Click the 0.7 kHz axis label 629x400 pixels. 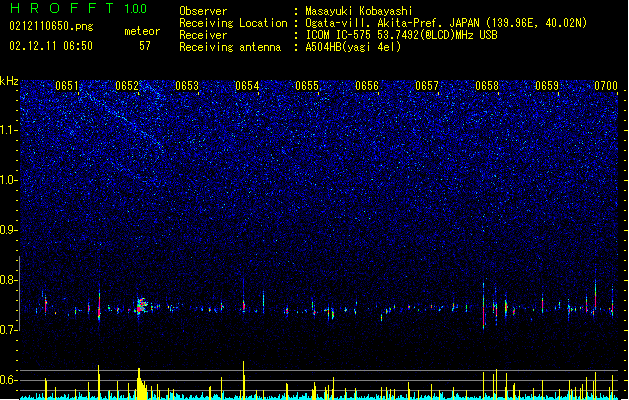coord(9,330)
